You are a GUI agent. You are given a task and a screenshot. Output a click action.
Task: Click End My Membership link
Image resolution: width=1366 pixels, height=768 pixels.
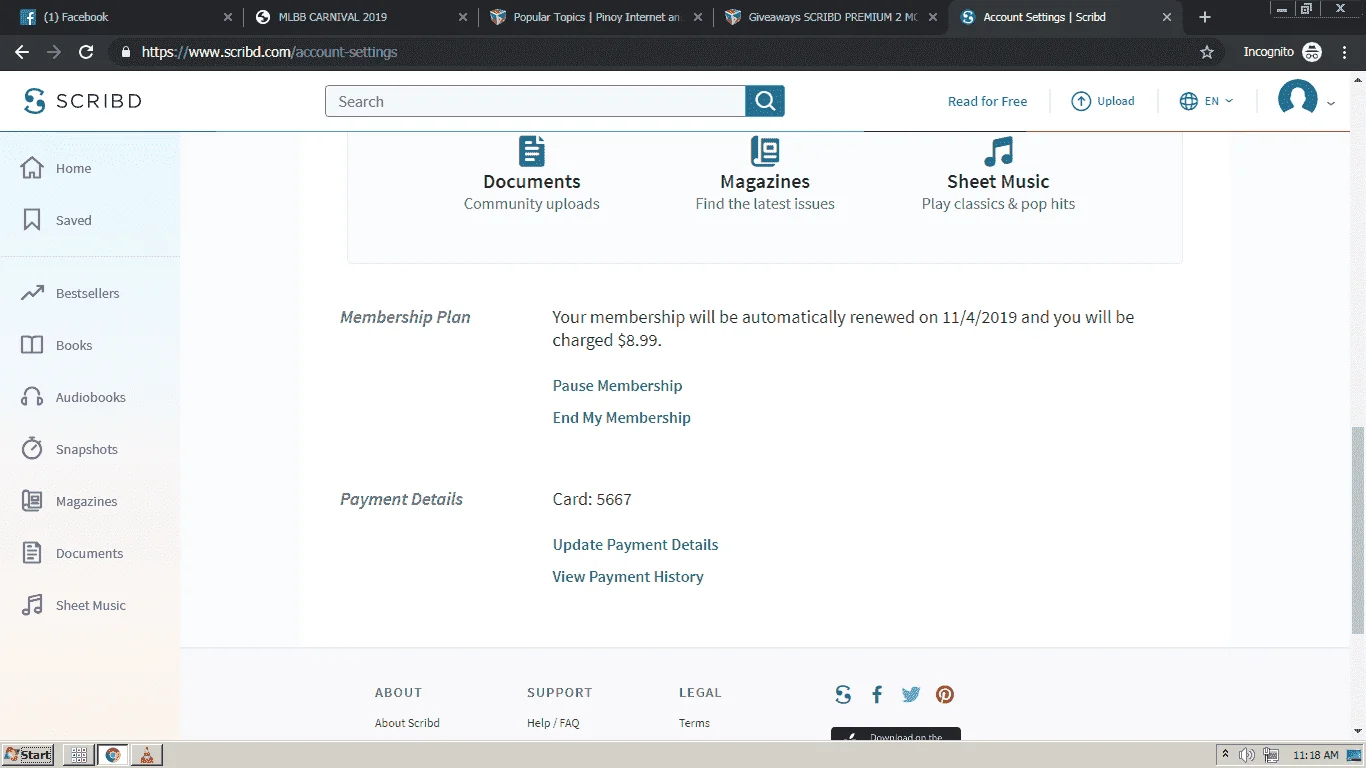click(x=621, y=418)
